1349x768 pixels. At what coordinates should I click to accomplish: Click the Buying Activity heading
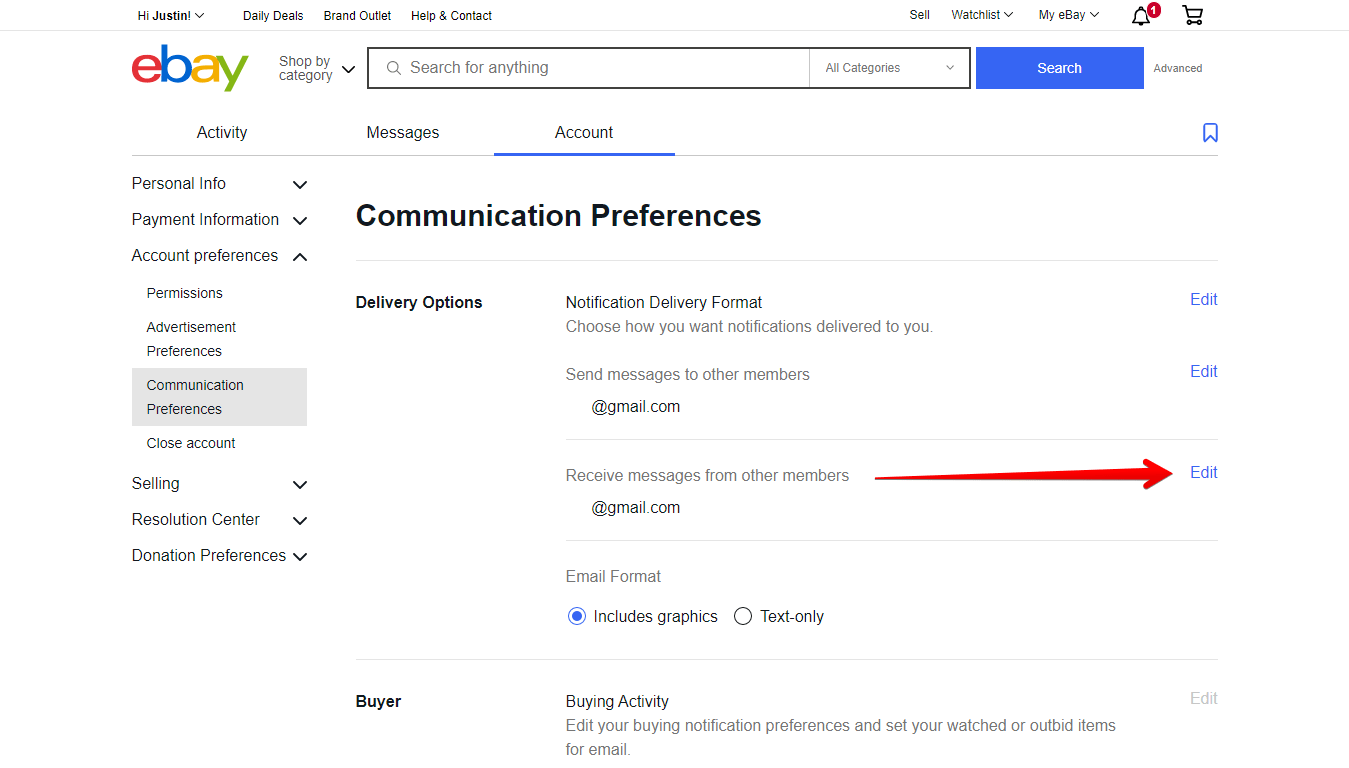(617, 702)
